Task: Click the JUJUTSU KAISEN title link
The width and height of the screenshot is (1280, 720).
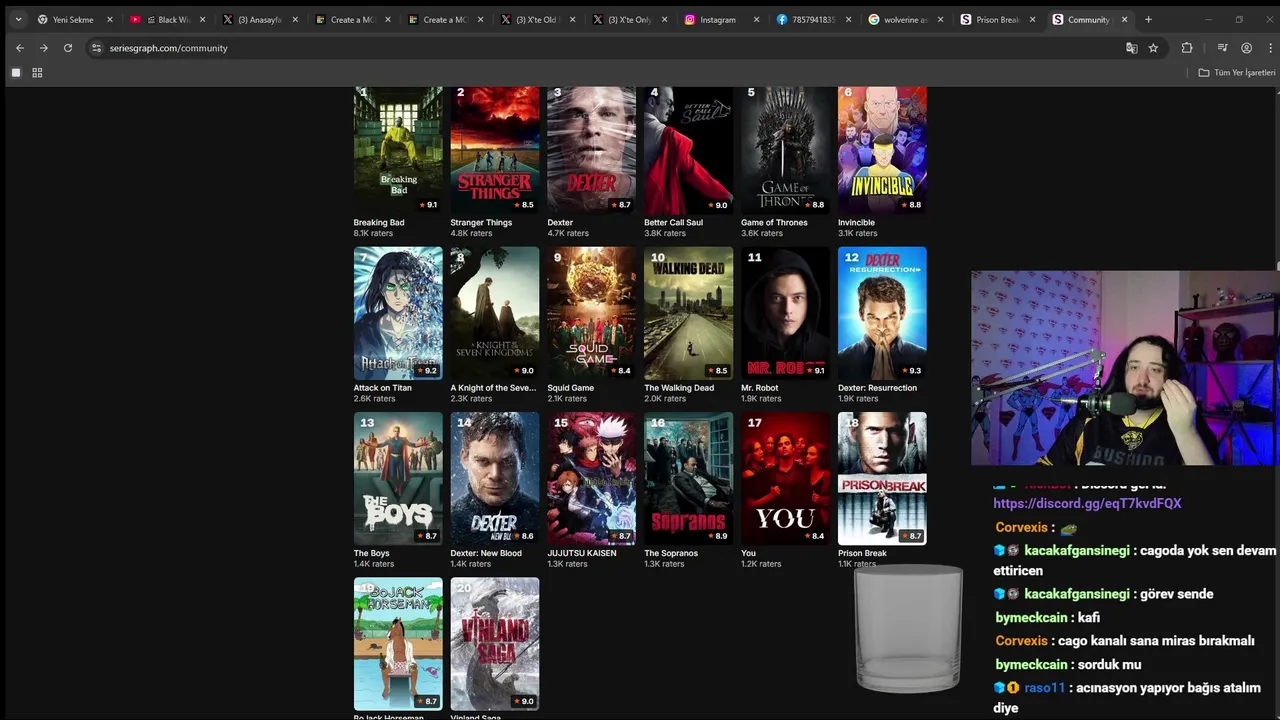Action: tap(582, 553)
